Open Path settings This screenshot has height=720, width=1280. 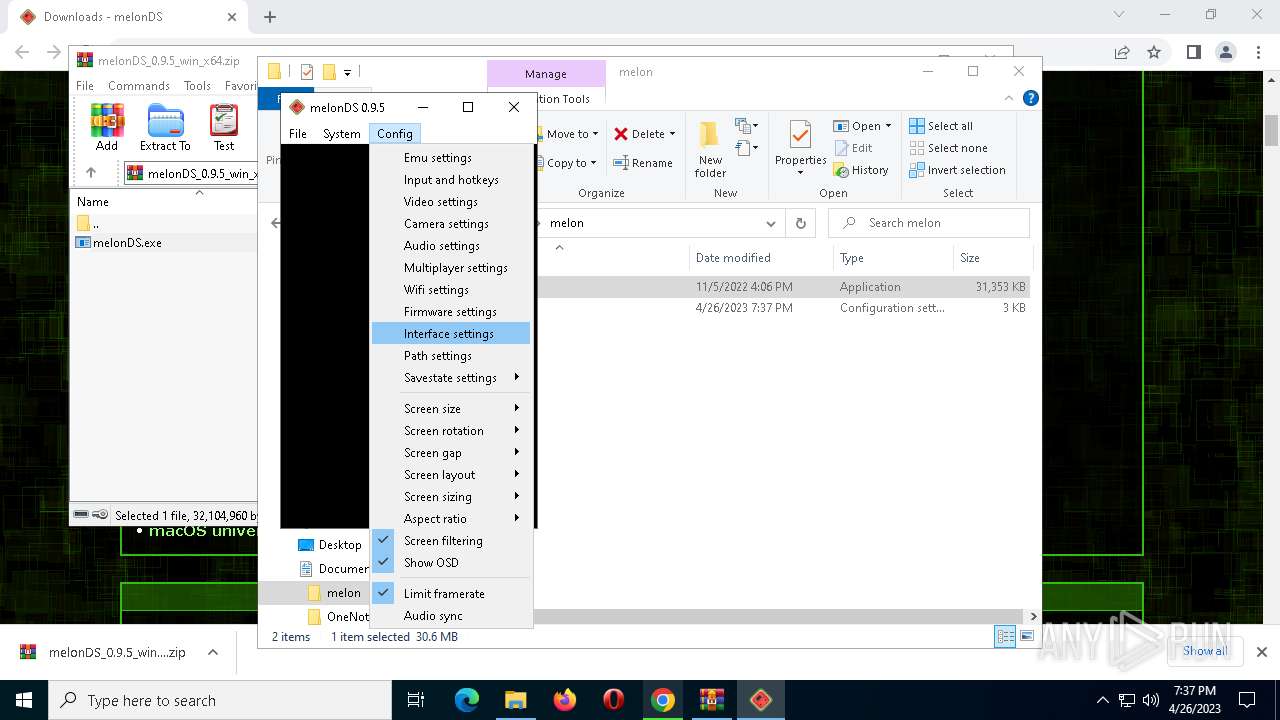click(x=451, y=356)
